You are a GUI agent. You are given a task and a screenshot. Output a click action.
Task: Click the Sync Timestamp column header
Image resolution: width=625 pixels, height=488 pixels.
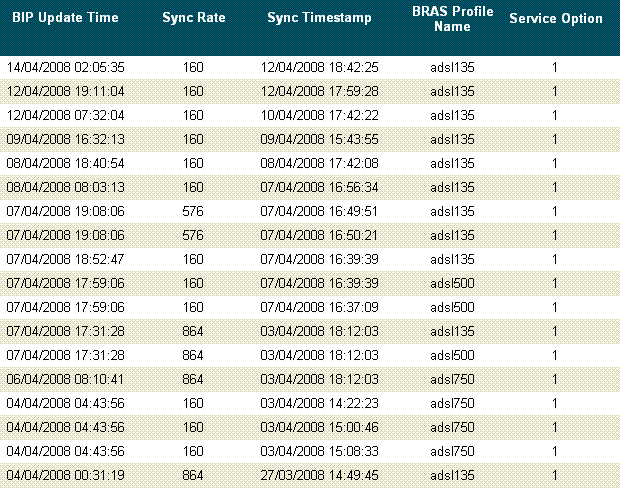pos(319,18)
